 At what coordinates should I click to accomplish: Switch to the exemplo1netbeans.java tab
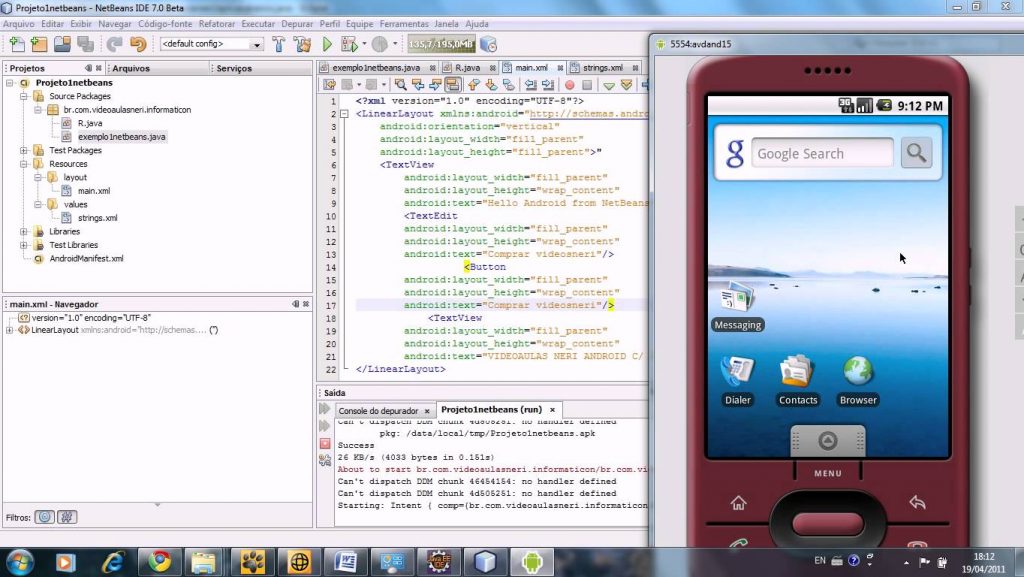pyautogui.click(x=376, y=67)
